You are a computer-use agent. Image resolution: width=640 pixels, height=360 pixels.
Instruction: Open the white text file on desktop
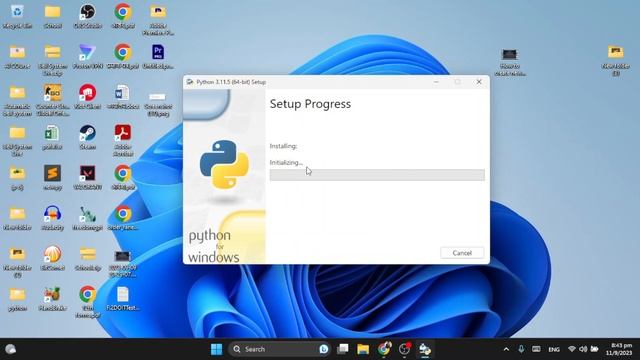[123, 299]
